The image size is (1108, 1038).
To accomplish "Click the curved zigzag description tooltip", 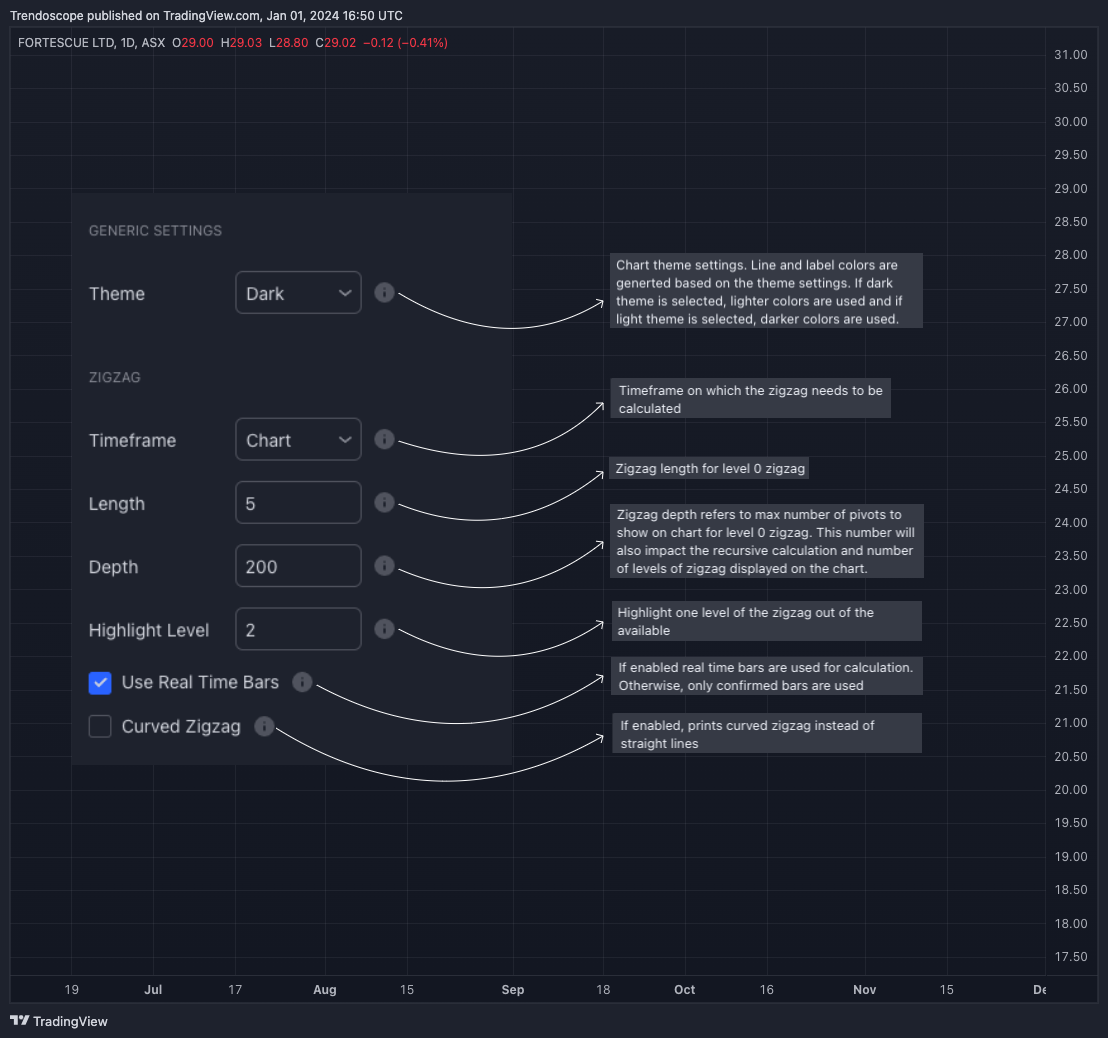I will coord(767,733).
